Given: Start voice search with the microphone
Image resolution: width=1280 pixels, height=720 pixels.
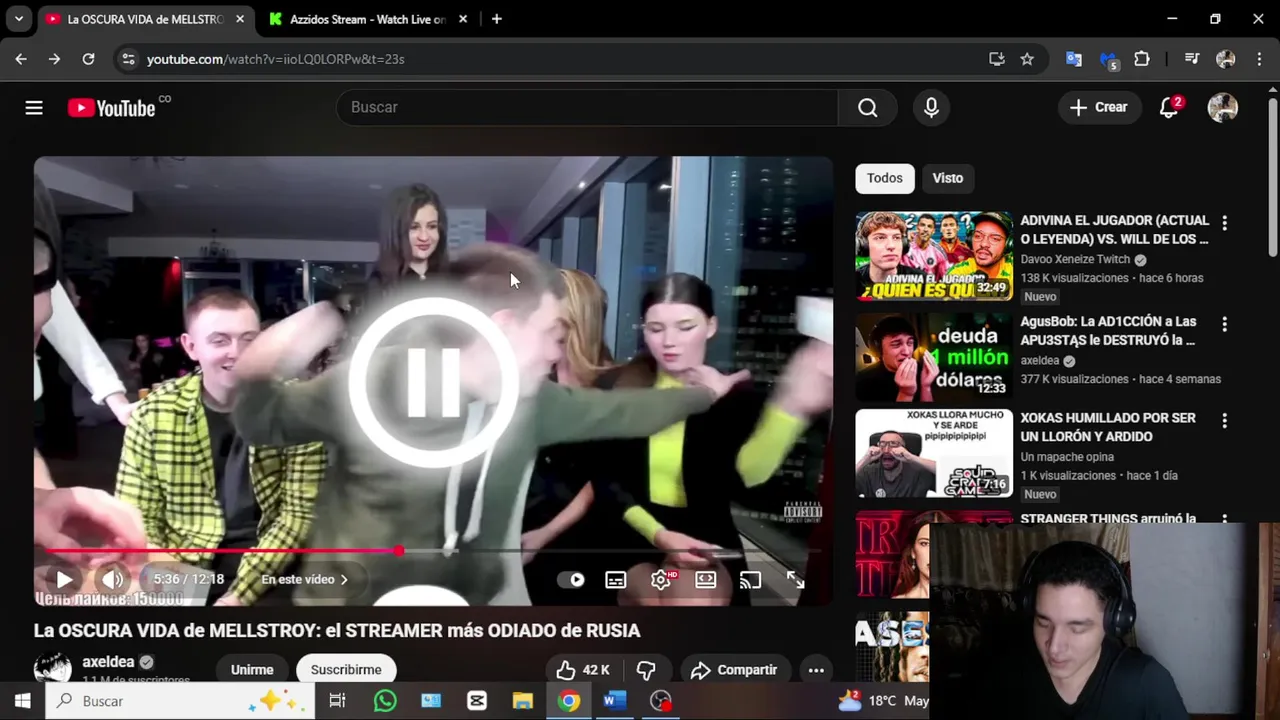Looking at the screenshot, I should pos(931,107).
